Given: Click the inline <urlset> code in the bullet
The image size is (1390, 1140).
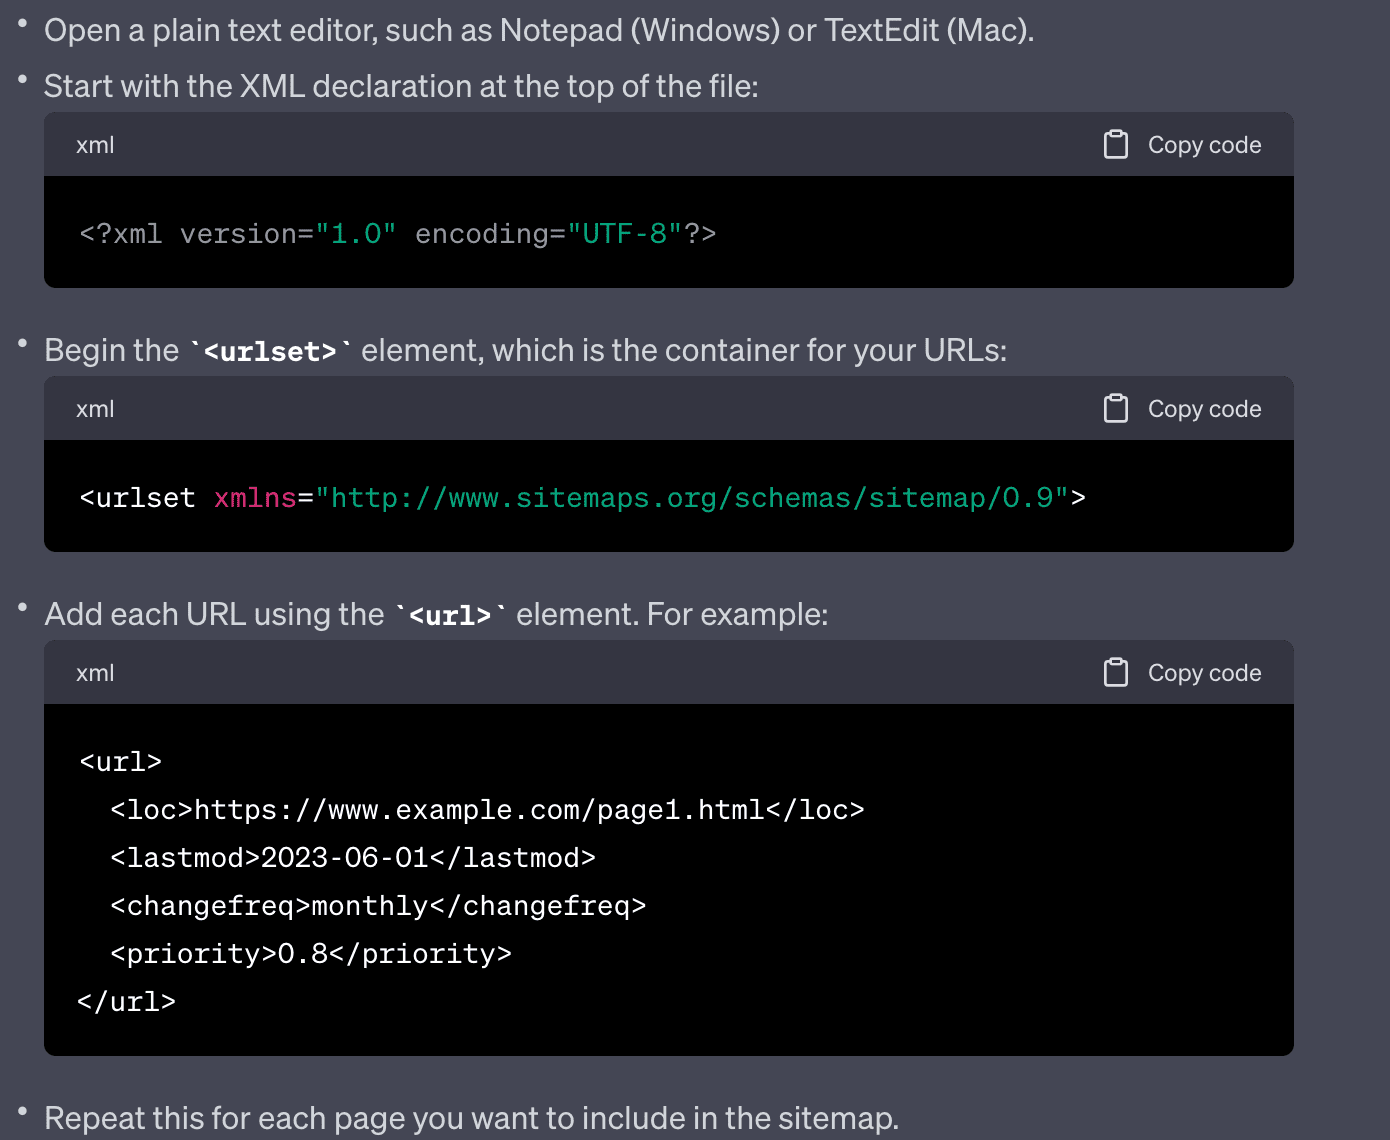Looking at the screenshot, I should point(270,351).
